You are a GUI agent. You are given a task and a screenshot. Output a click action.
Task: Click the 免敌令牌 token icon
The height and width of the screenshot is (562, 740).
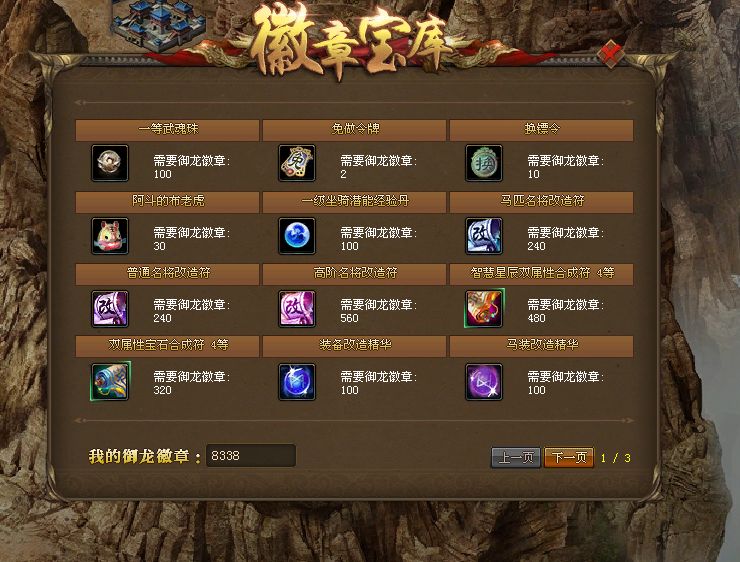[297, 163]
